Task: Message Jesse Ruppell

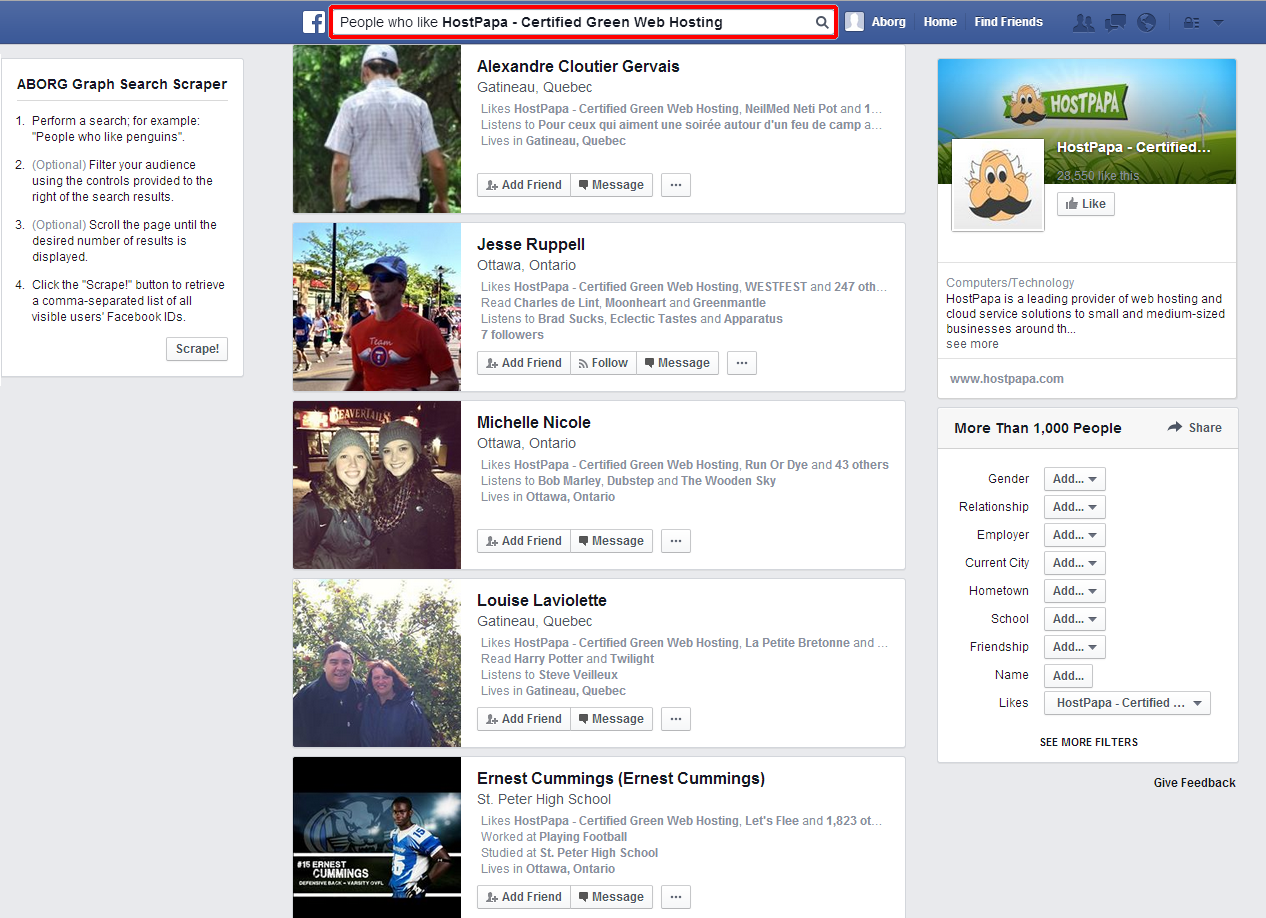Action: (x=677, y=363)
